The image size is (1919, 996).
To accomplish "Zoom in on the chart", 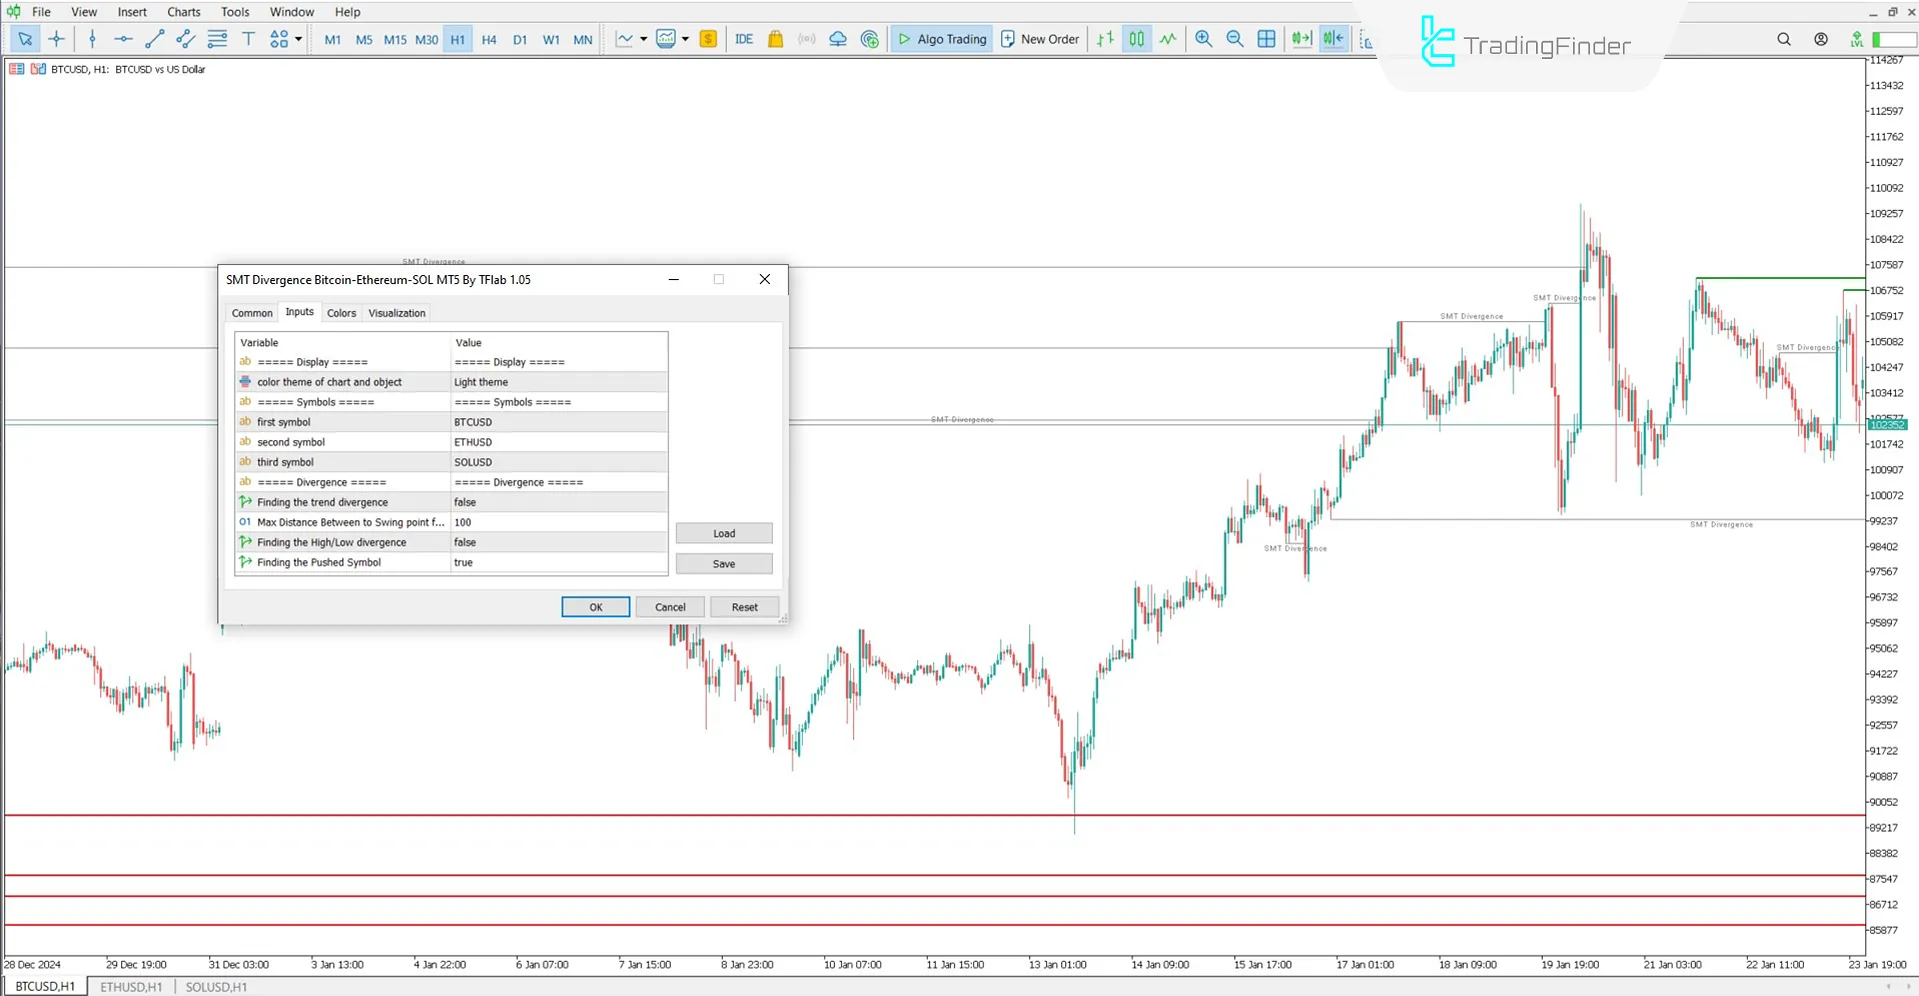I will tap(1204, 39).
